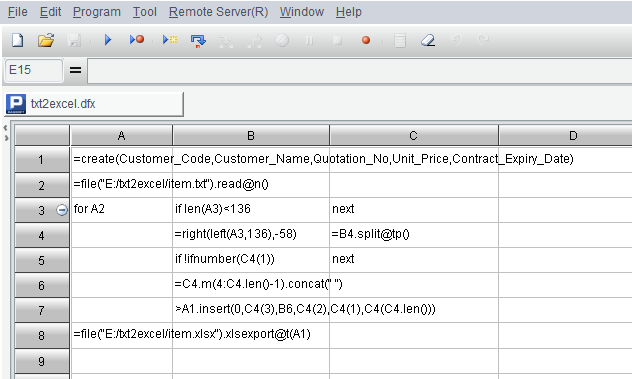Click the select-all corner cell of grid
This screenshot has height=379, width=632.
[42, 135]
